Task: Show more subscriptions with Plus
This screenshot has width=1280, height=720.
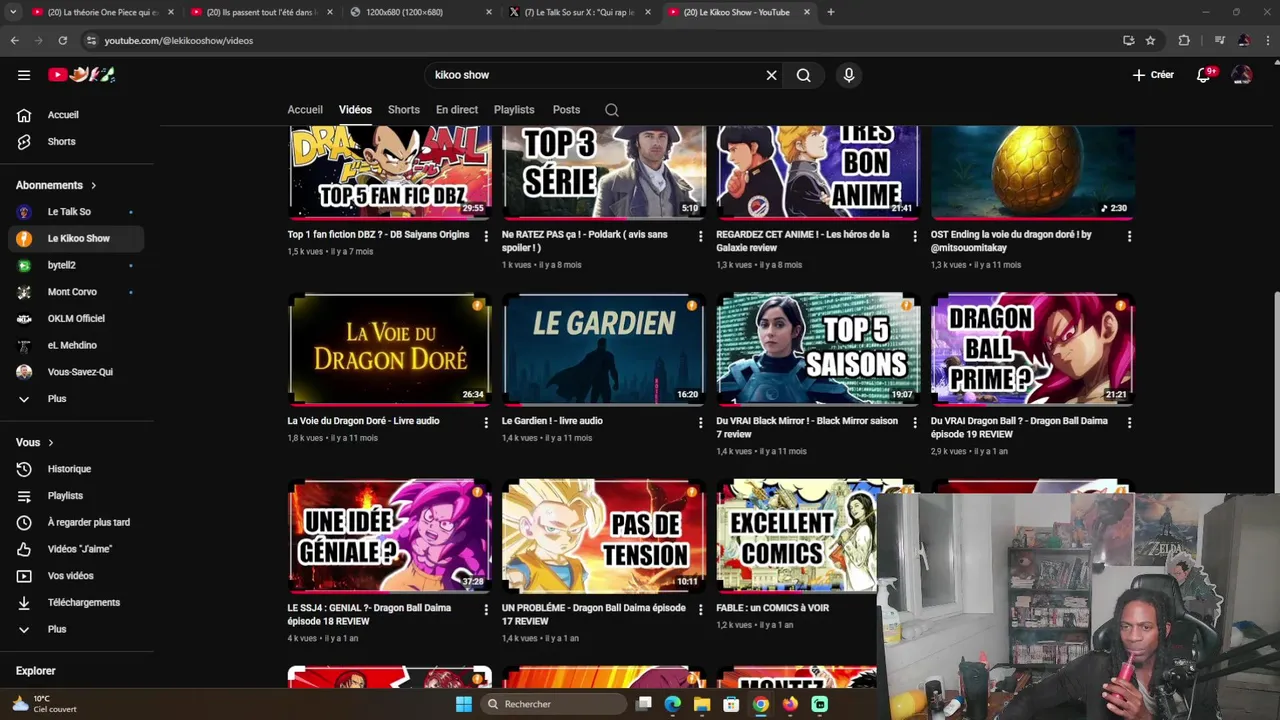Action: point(76,399)
